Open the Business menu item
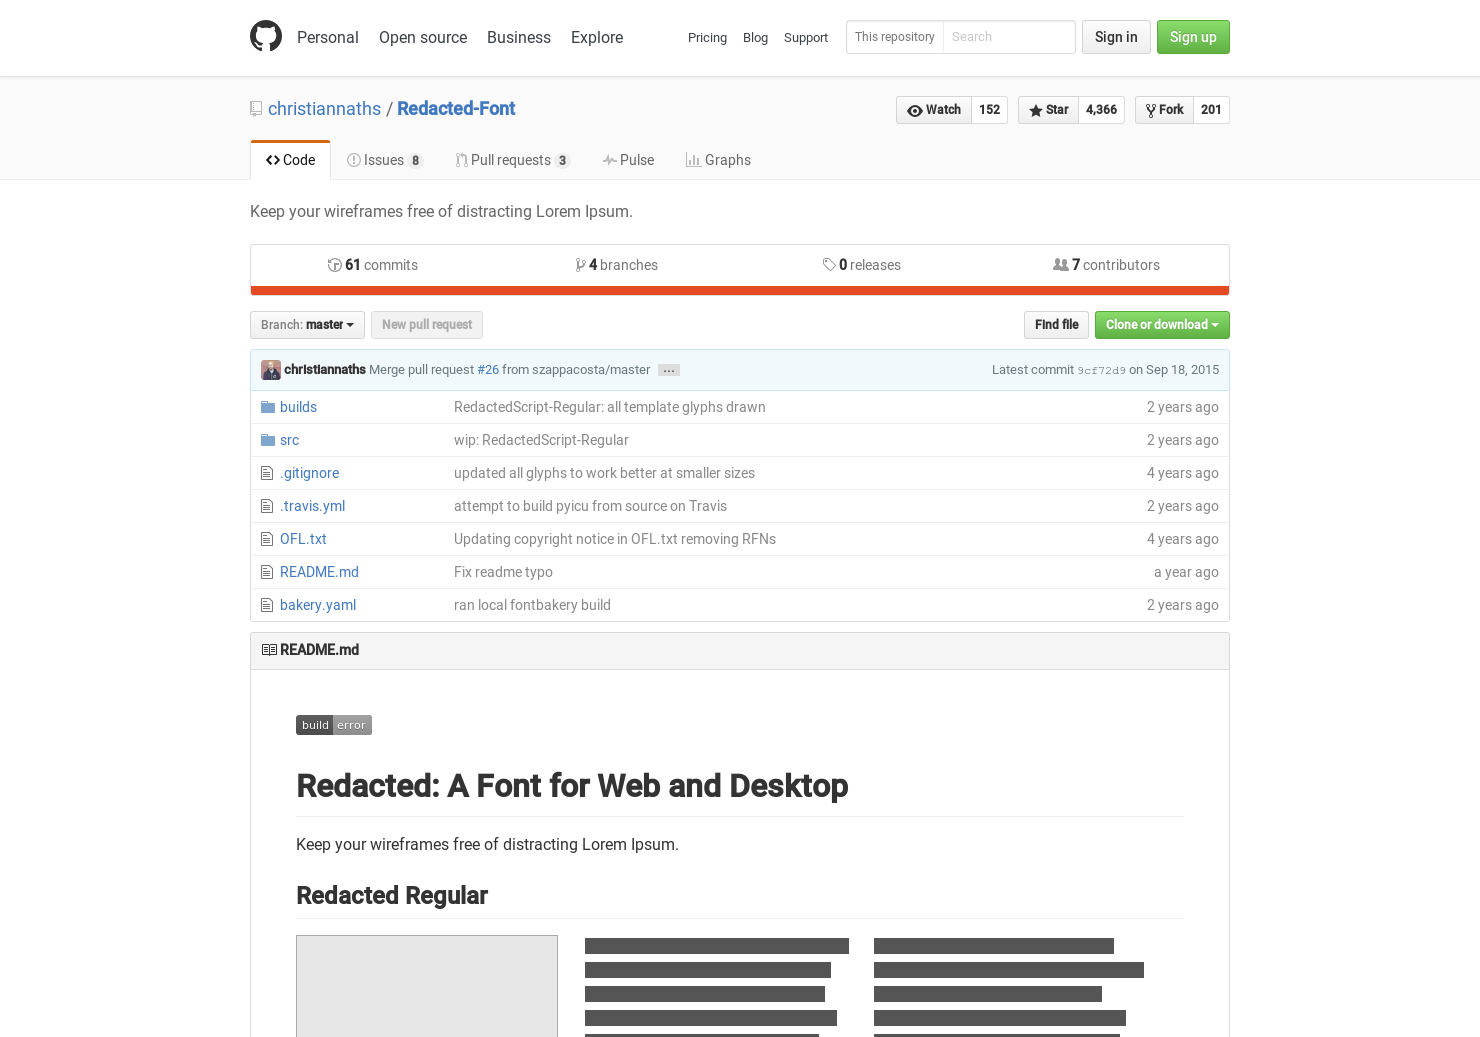 (519, 37)
